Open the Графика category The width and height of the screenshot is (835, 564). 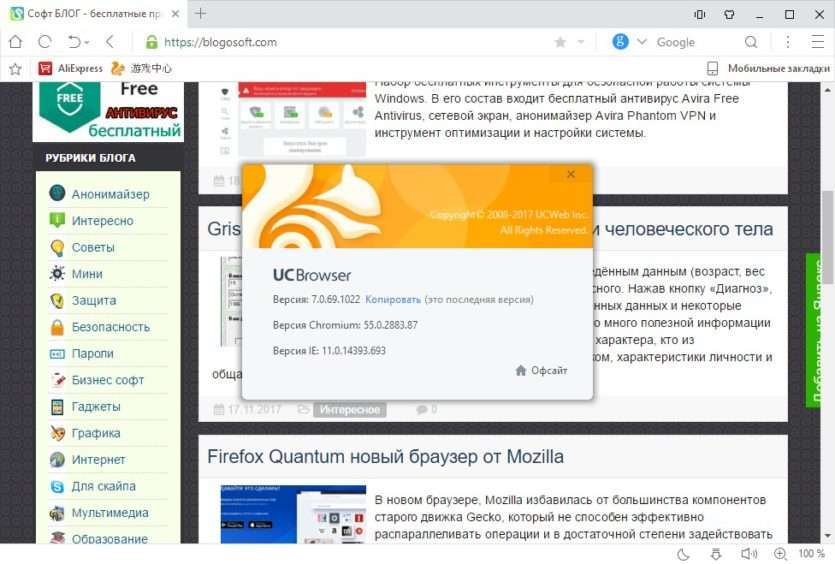(96, 433)
